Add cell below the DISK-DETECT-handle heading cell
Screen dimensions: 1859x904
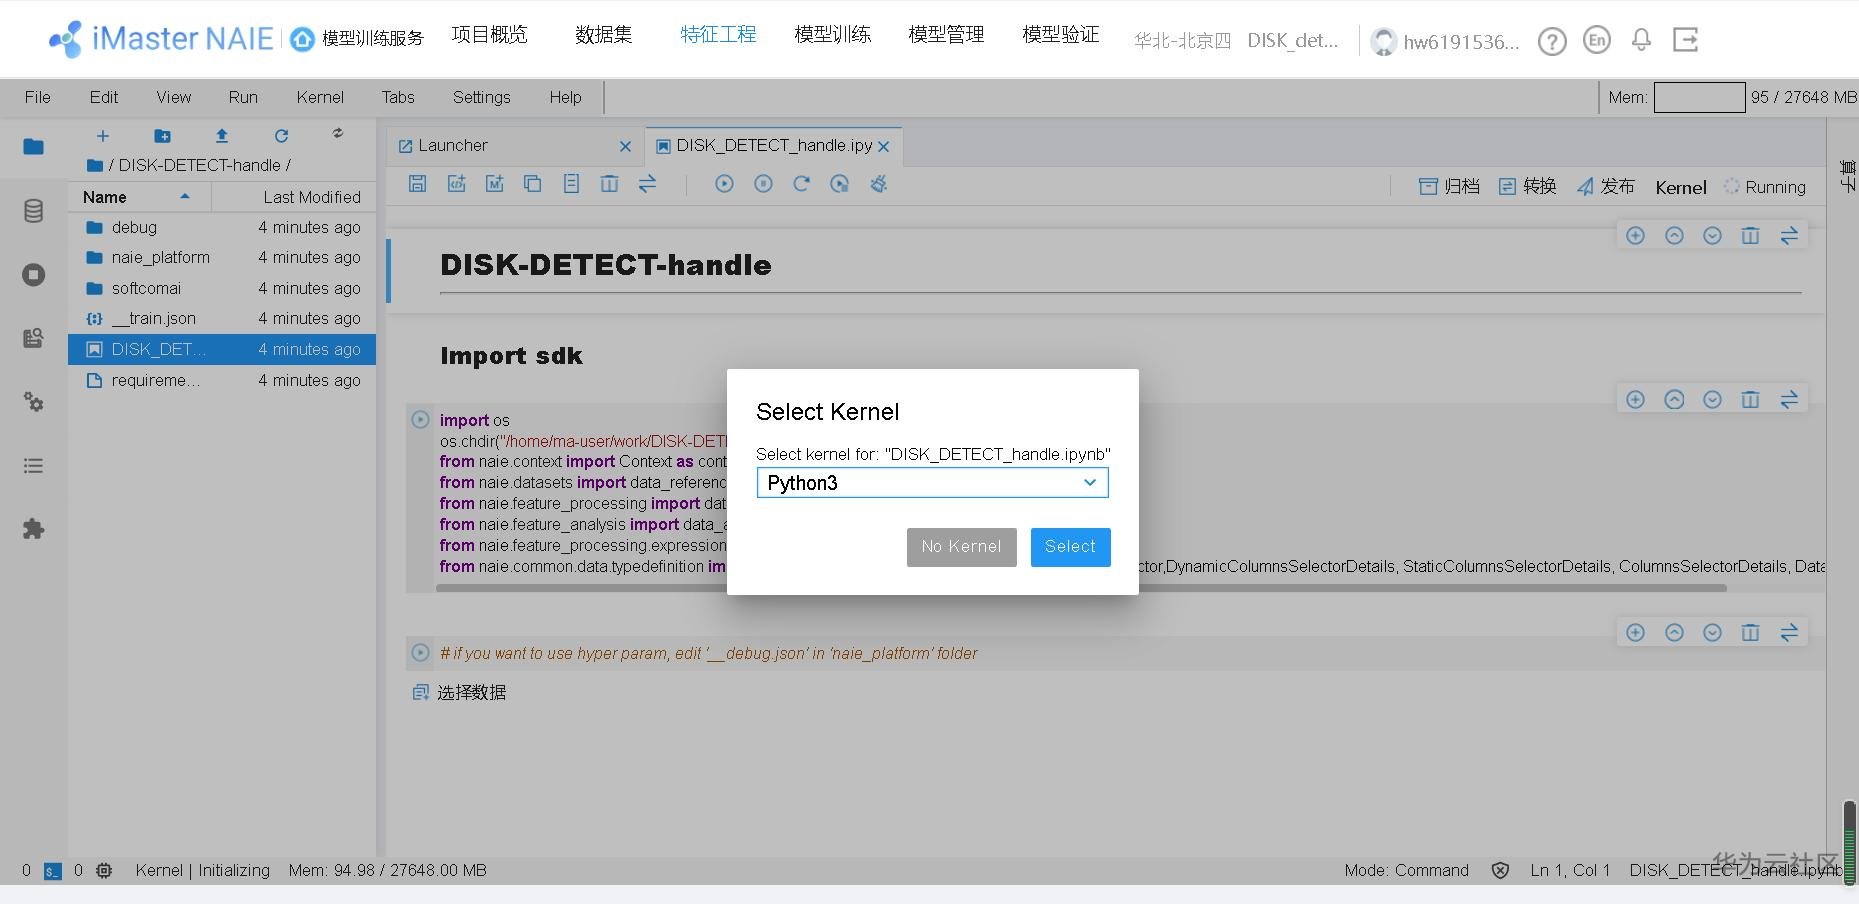coord(1636,236)
